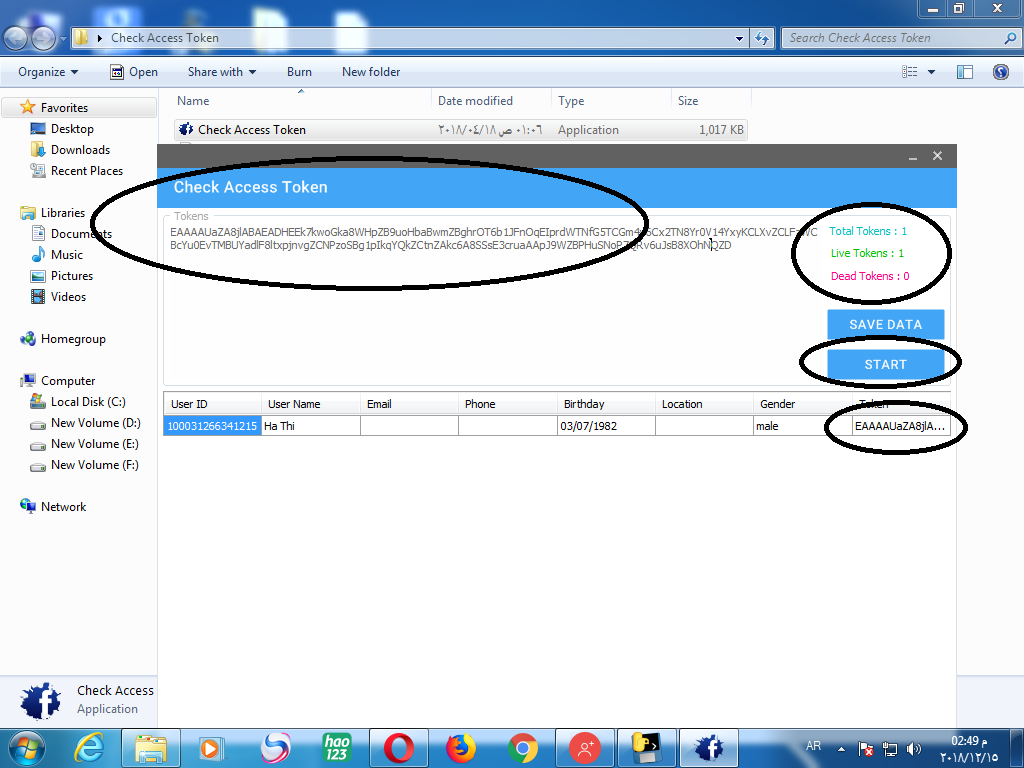Click Burn in the Explorer toolbar

299,72
